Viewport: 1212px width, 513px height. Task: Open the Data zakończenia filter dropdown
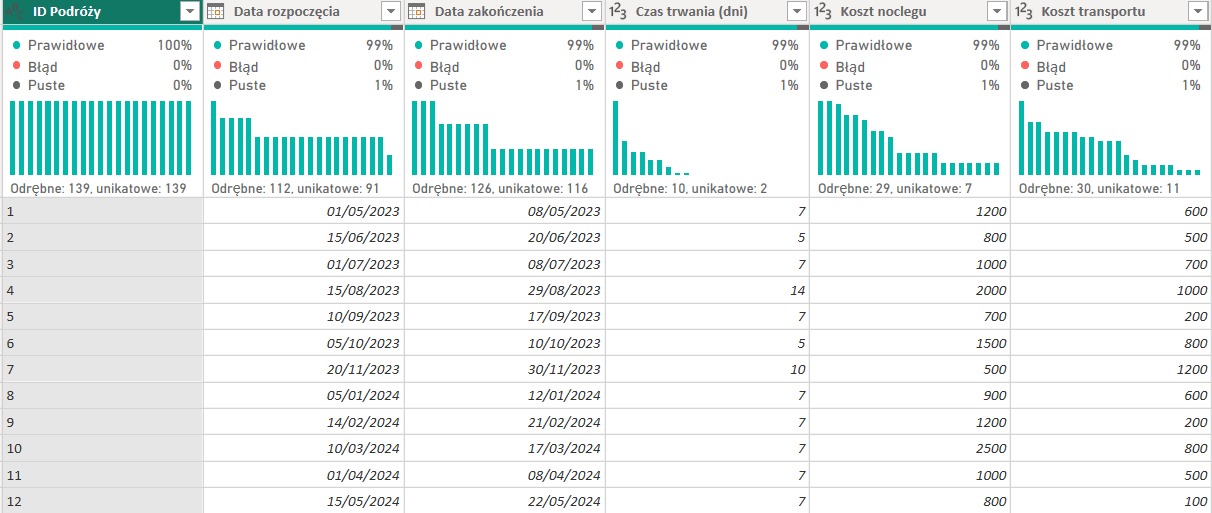[592, 12]
